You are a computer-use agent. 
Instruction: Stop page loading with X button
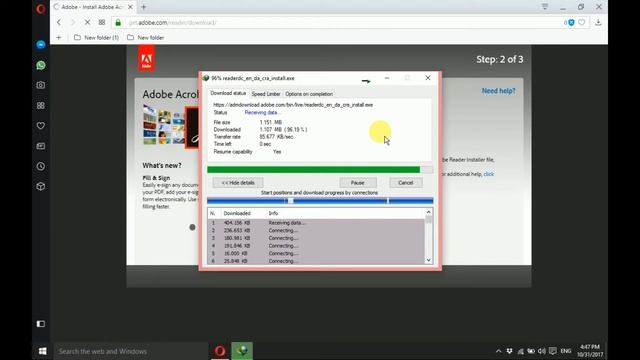click(x=87, y=22)
